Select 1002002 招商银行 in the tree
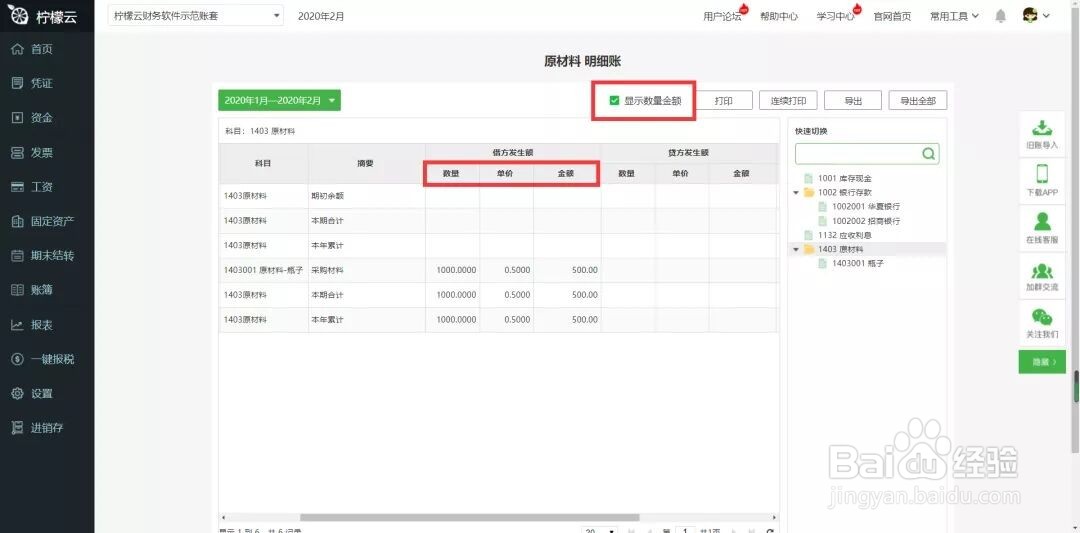Screen dimensions: 1080x533 click(866, 221)
